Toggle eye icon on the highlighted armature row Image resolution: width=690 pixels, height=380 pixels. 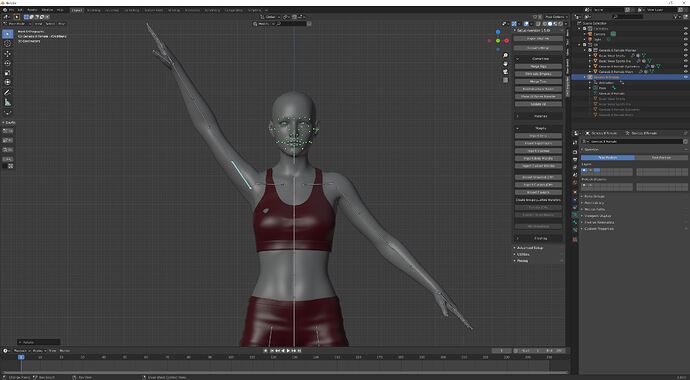point(686,77)
